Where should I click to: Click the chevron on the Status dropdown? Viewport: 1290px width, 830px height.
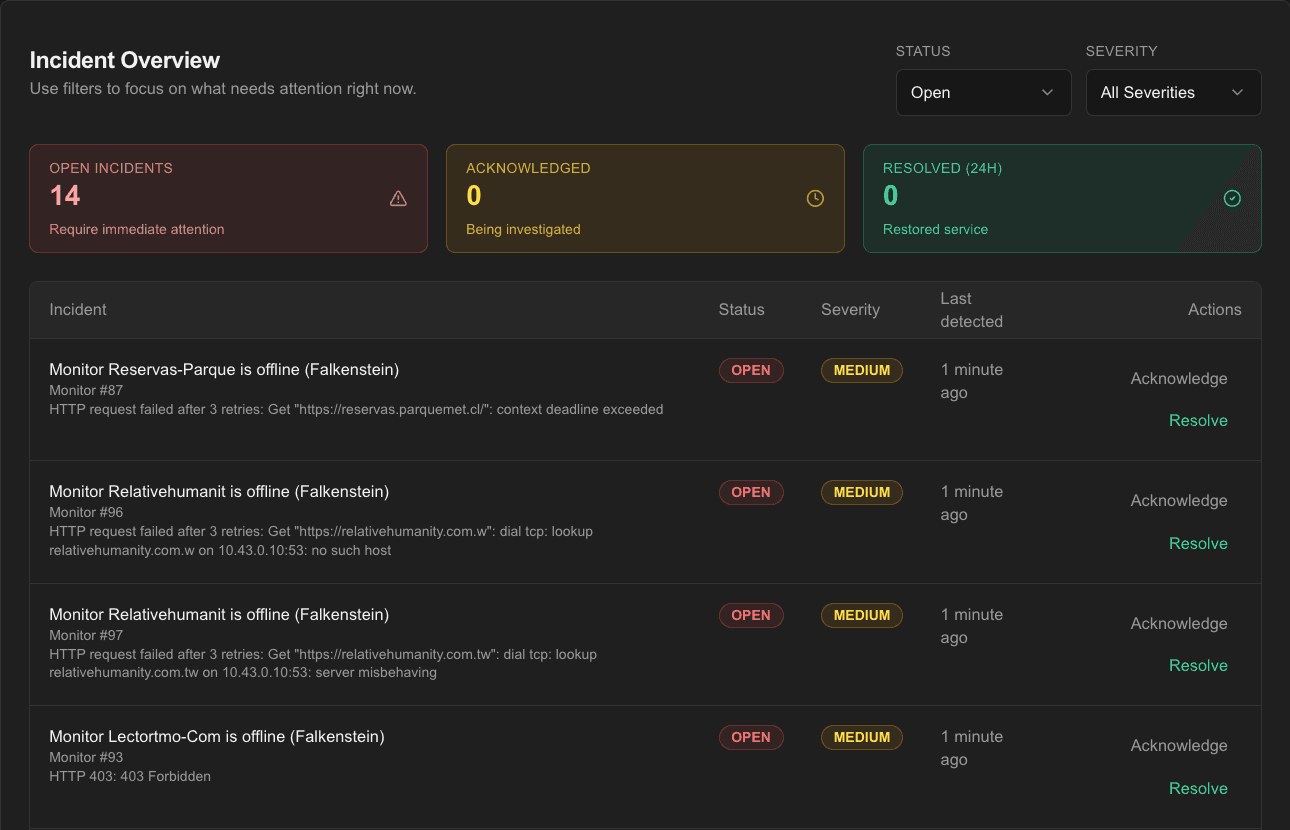(x=1048, y=92)
